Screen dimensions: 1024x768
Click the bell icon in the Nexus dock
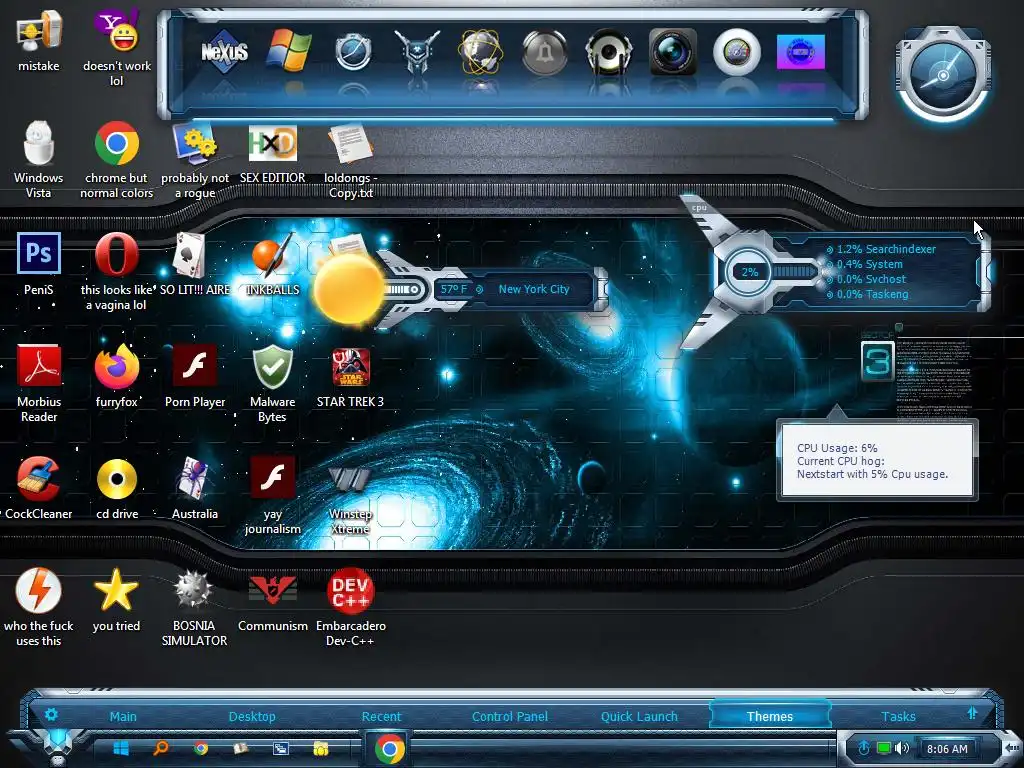point(545,52)
